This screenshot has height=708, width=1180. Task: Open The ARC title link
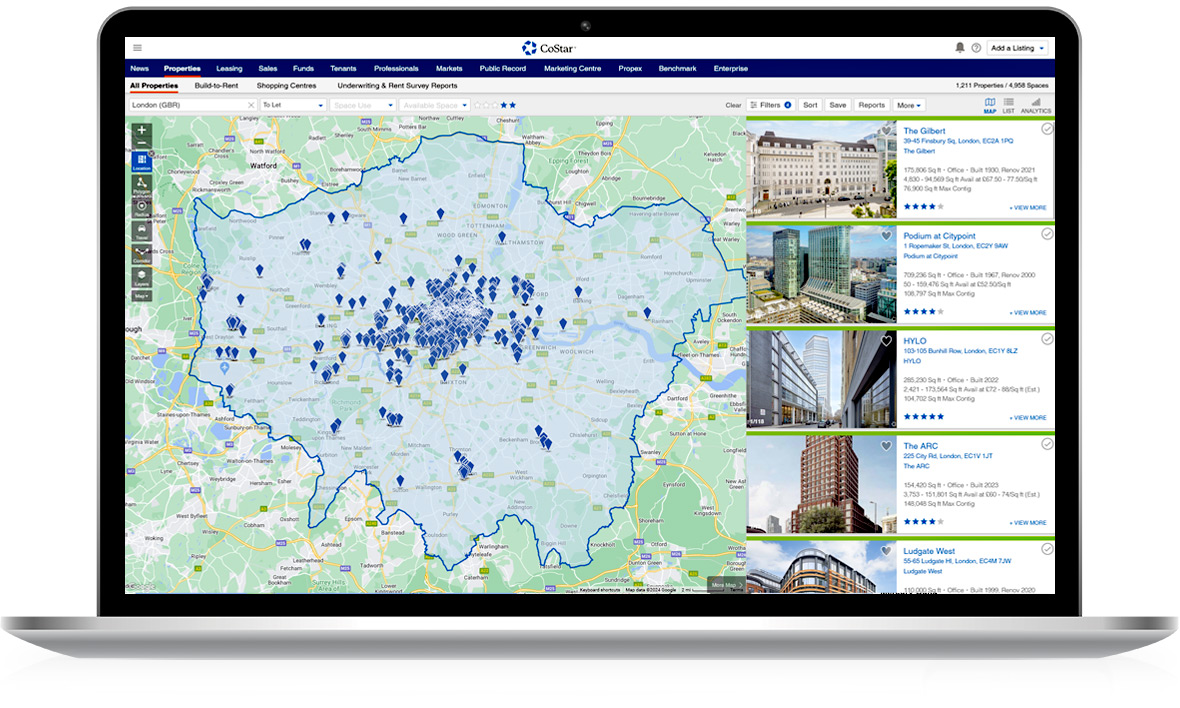tap(920, 446)
